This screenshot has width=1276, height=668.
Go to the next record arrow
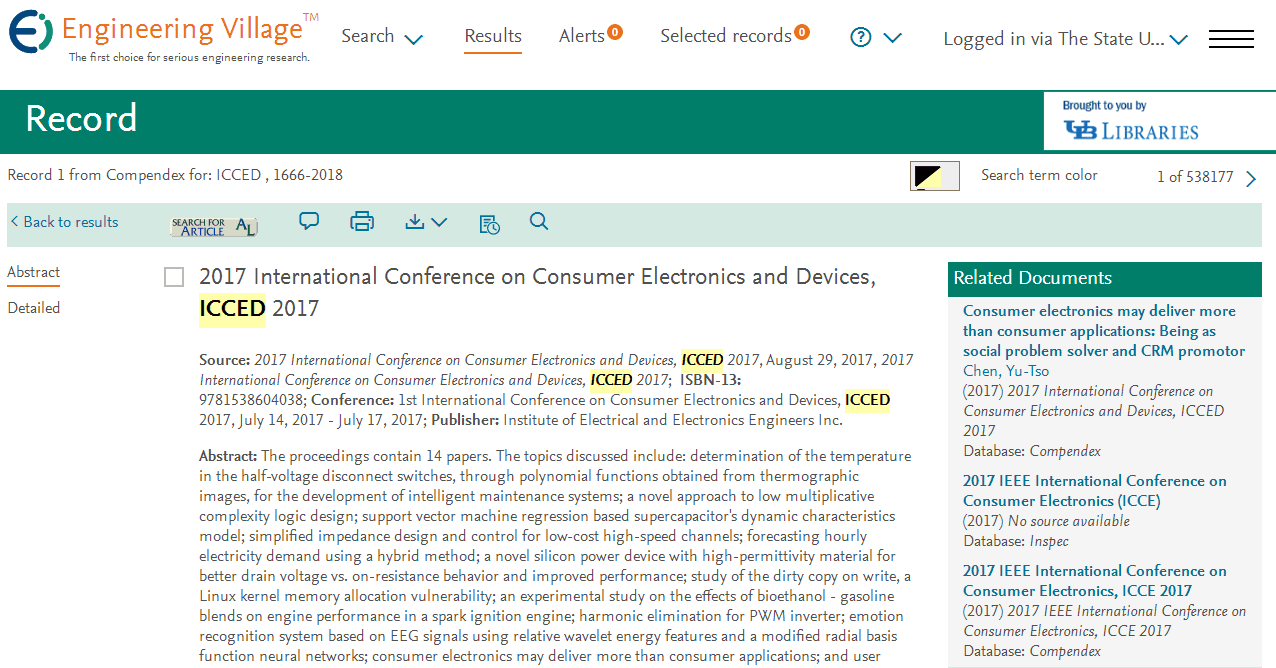pos(1251,178)
